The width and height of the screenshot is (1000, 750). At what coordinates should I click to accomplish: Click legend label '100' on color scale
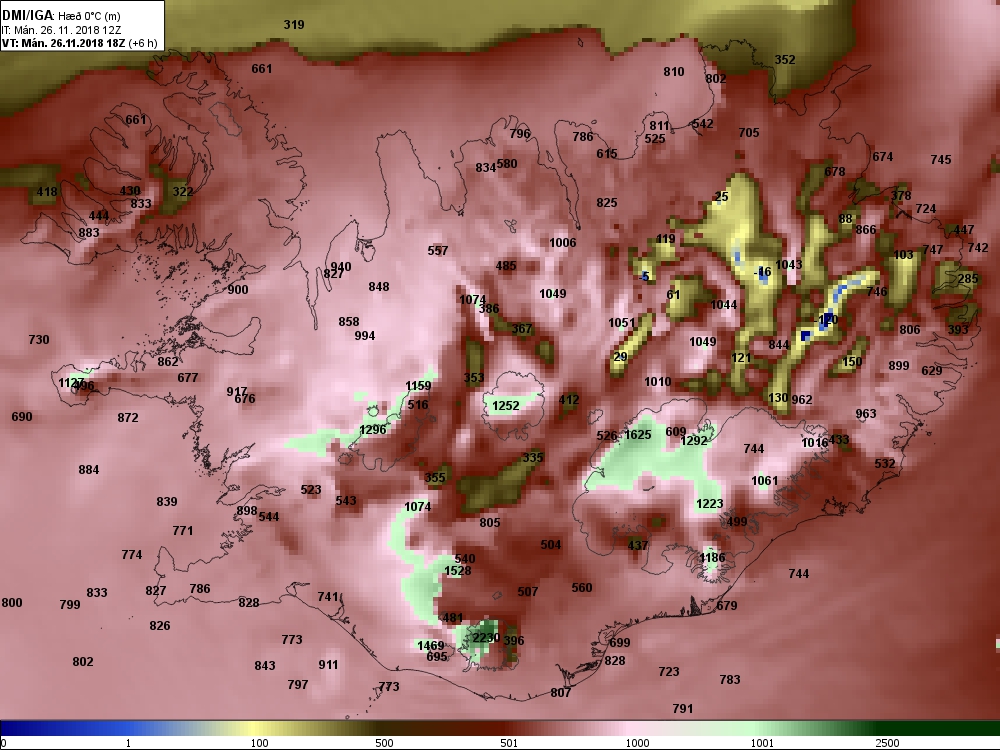pyautogui.click(x=259, y=743)
